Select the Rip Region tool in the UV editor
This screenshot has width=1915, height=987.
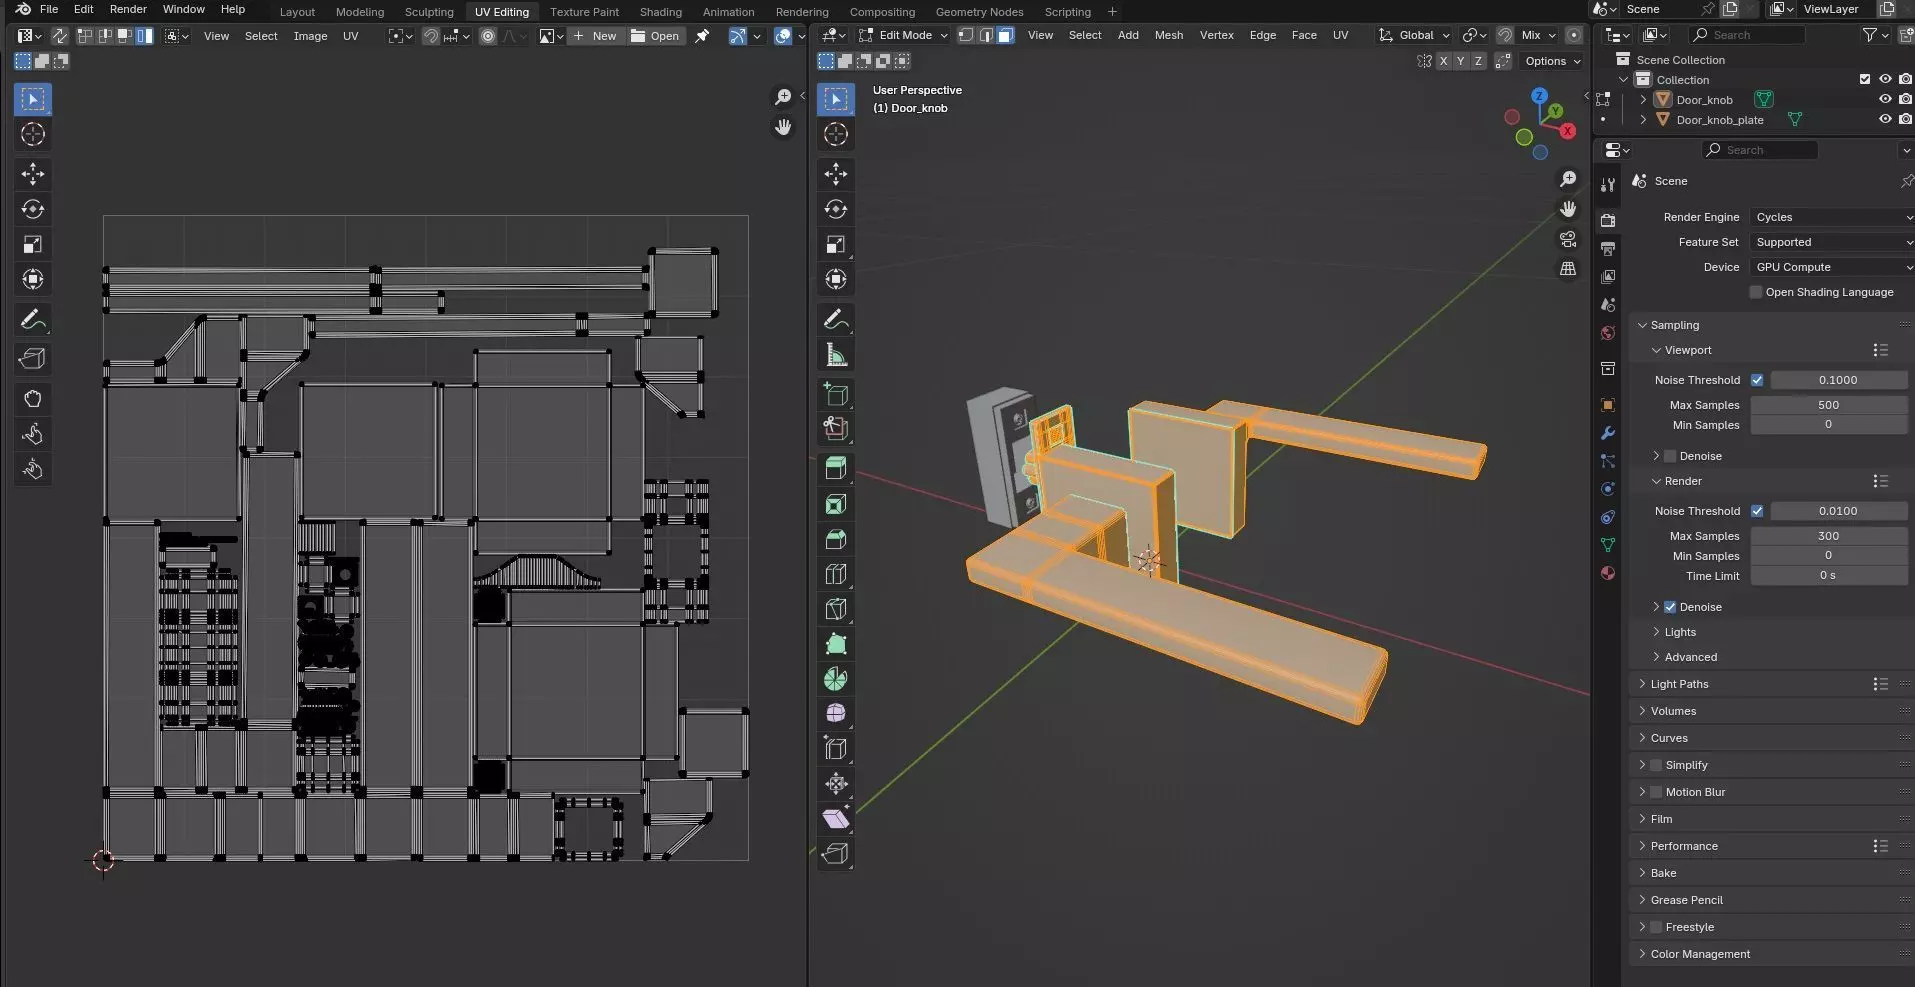pyautogui.click(x=33, y=359)
